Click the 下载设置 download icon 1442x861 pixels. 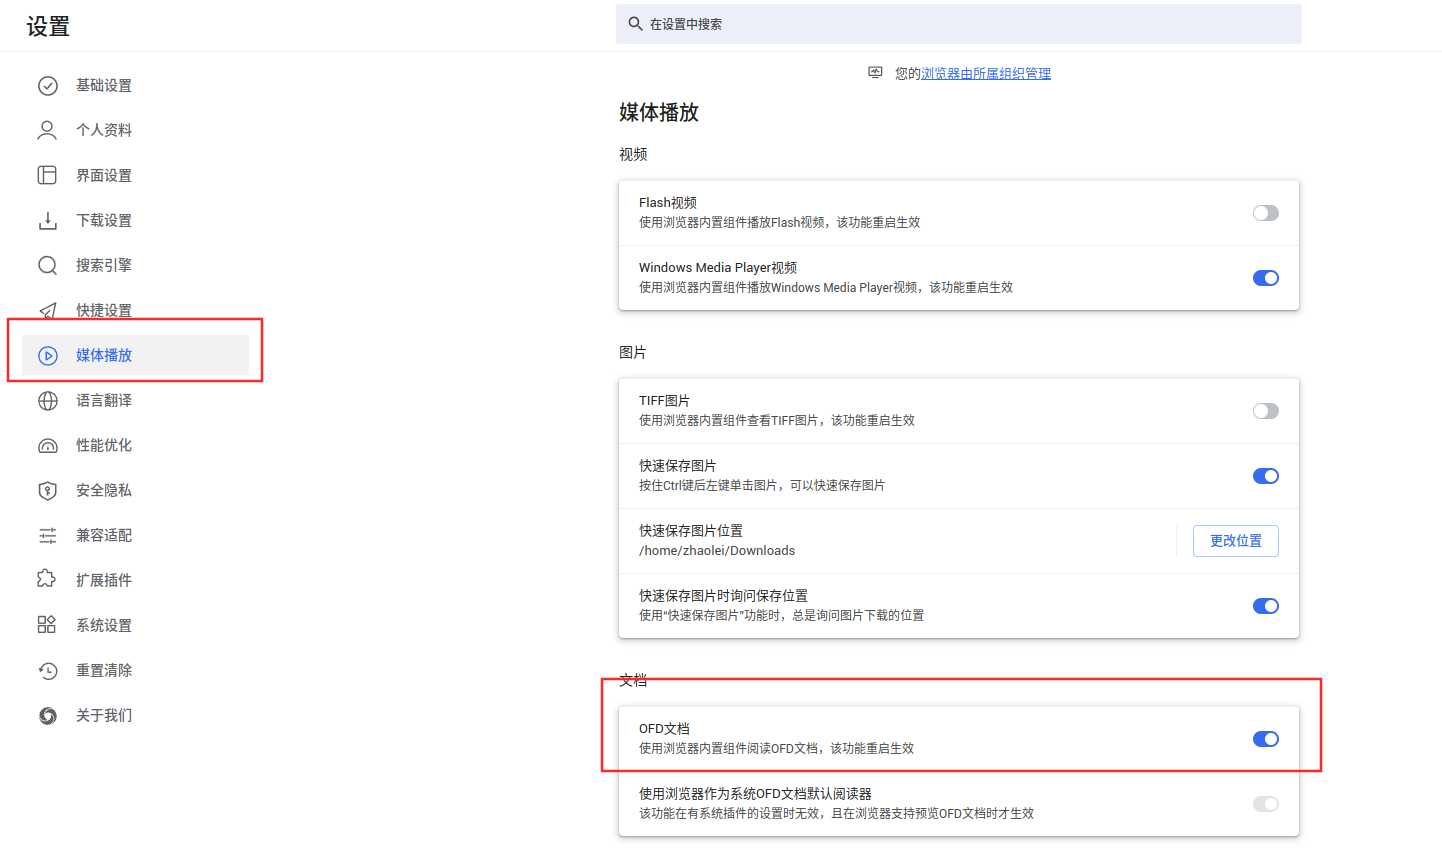pyautogui.click(x=47, y=220)
